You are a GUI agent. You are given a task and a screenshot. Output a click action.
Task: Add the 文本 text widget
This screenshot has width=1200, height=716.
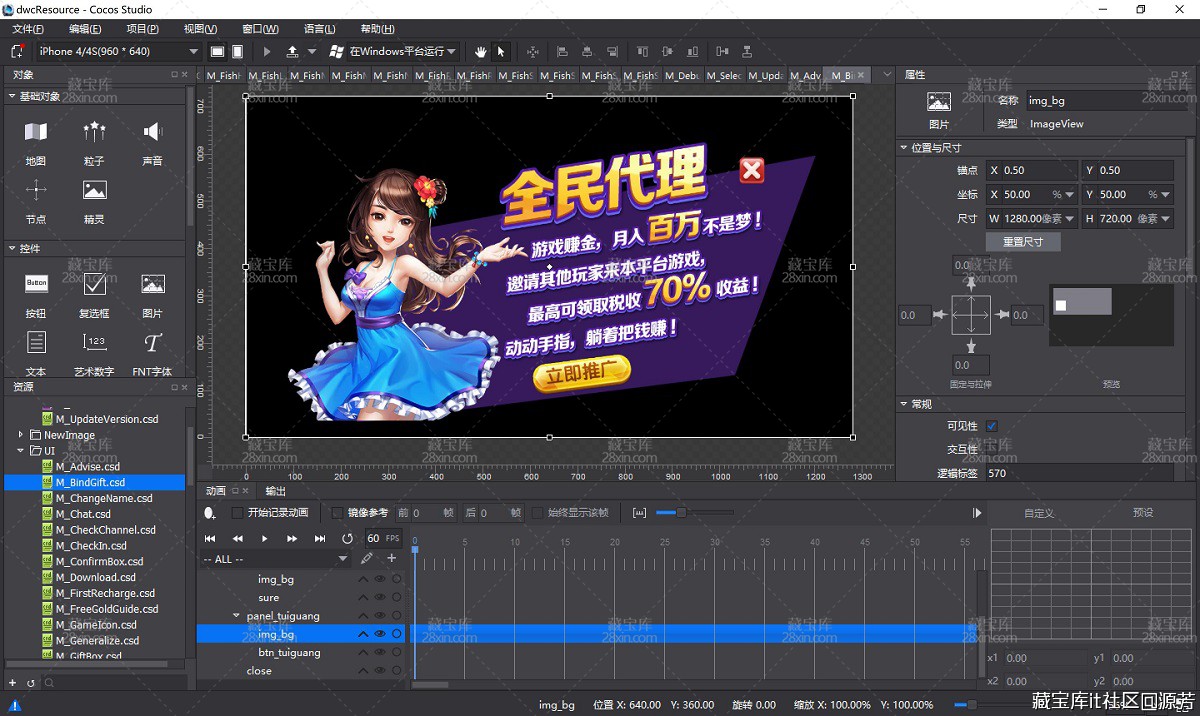36,353
